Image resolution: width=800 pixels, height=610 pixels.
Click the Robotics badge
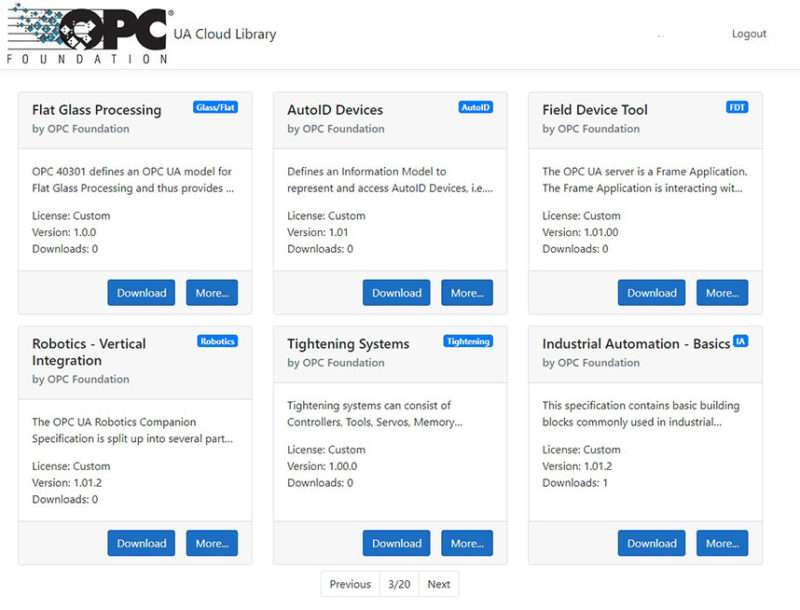pyautogui.click(x=216, y=341)
